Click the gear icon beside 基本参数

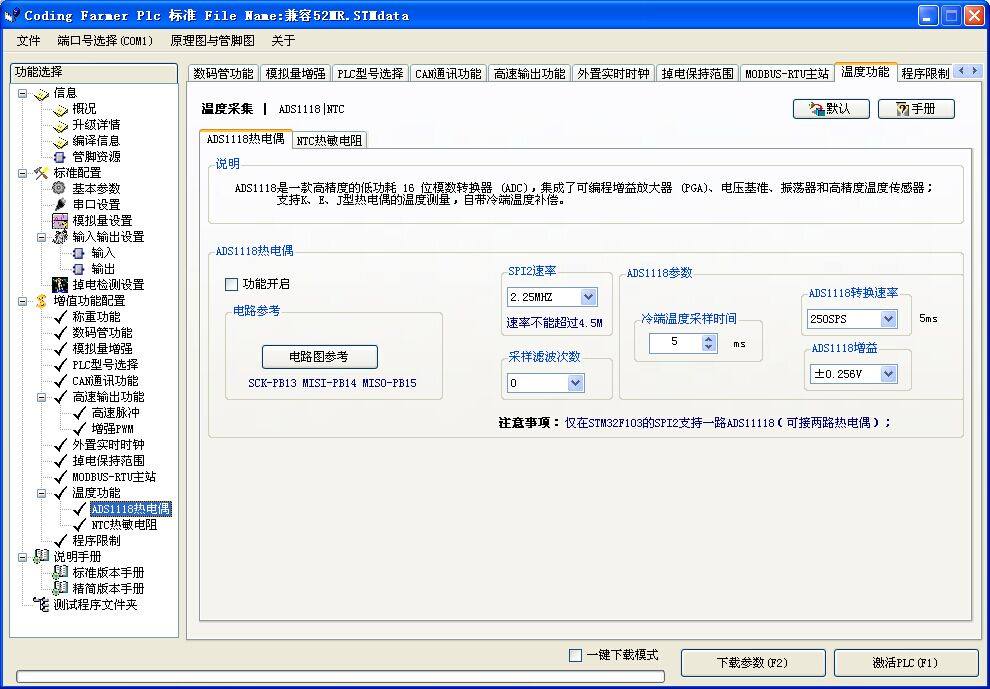point(59,188)
